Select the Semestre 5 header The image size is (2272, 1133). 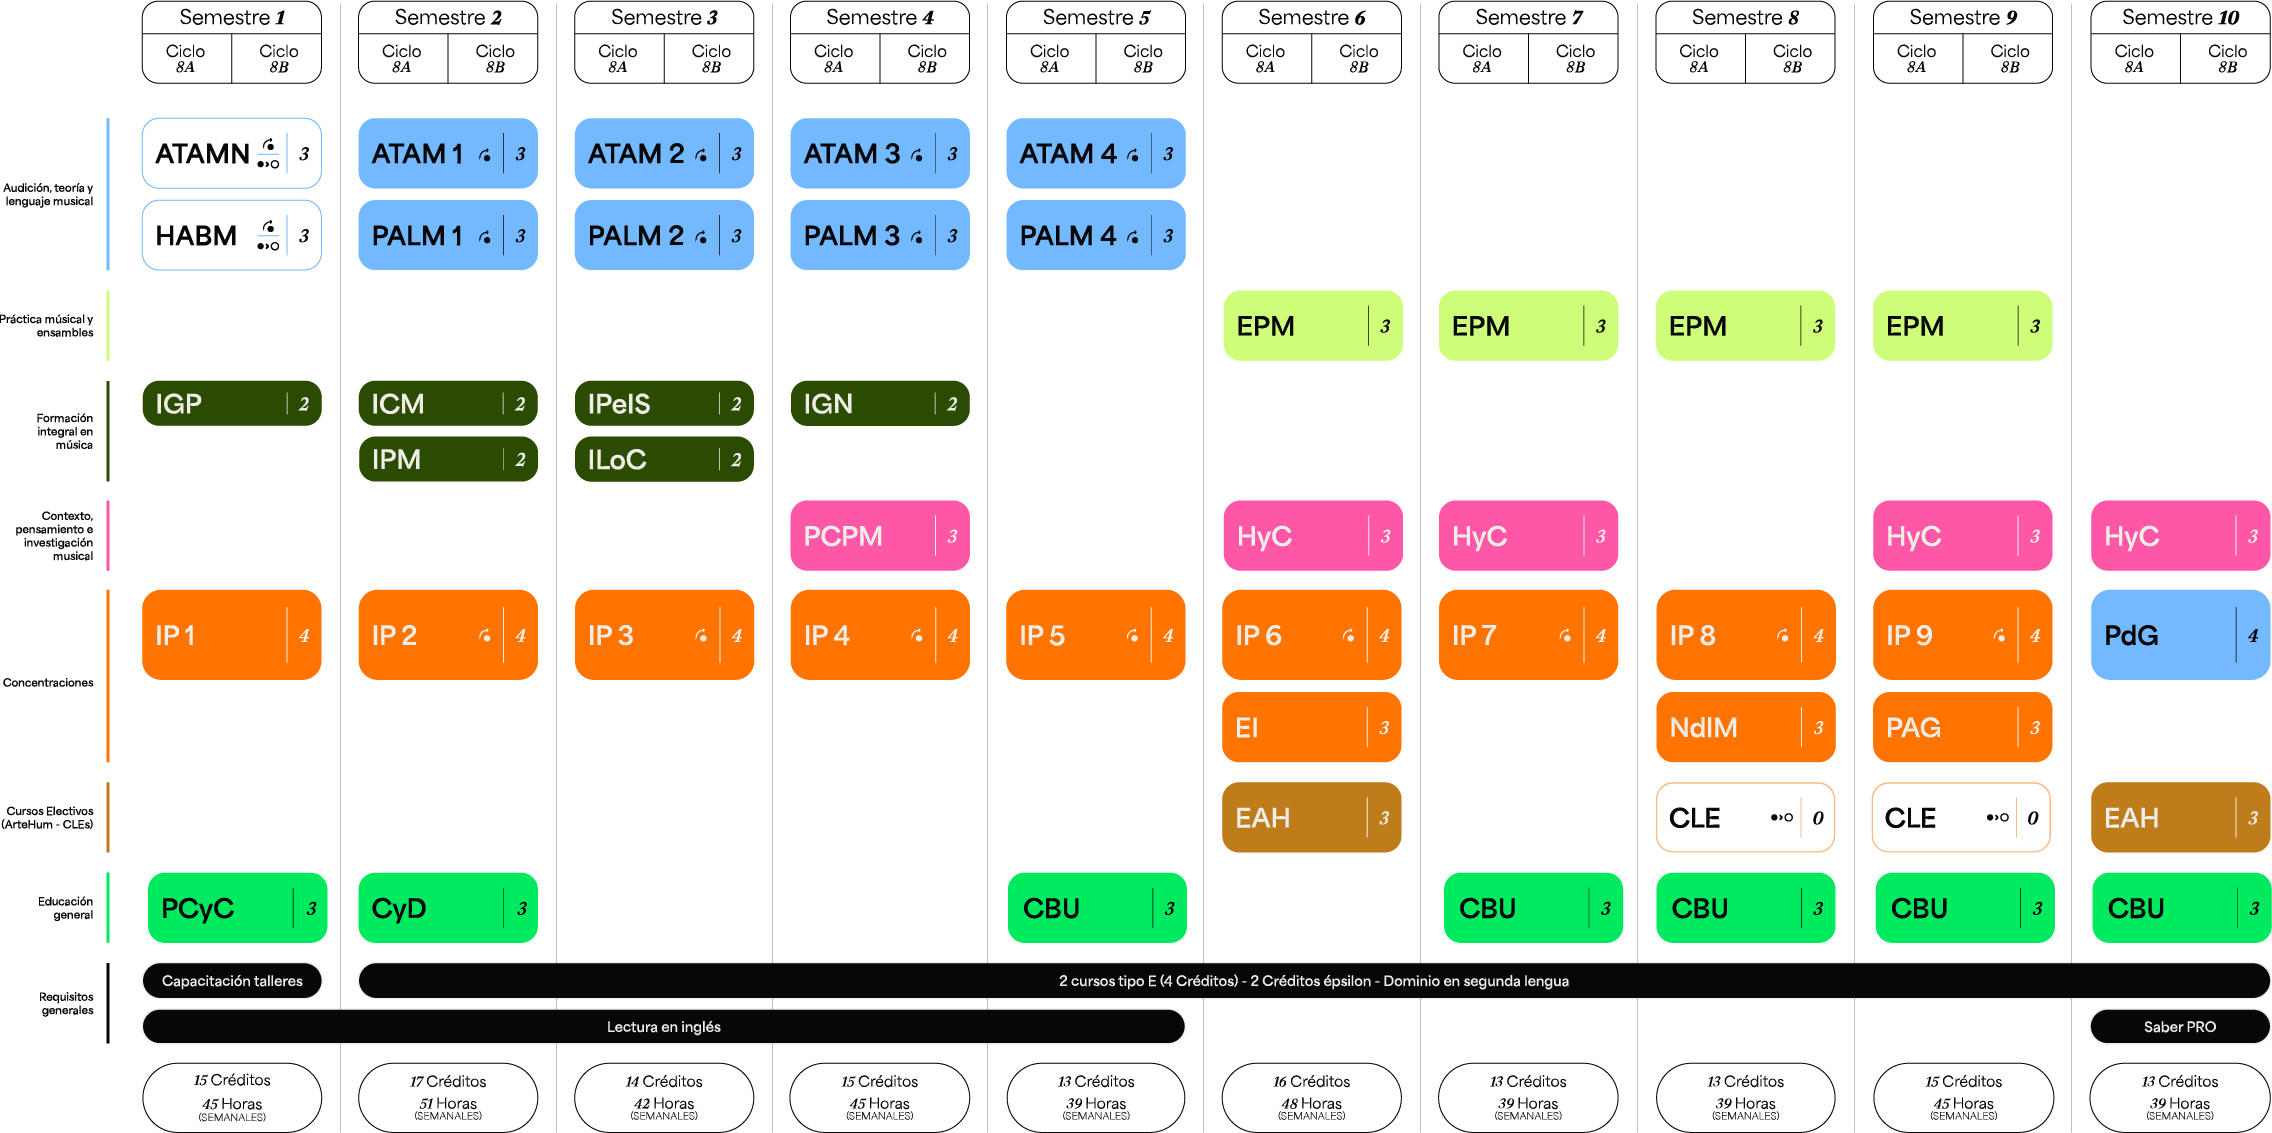(x=1096, y=18)
